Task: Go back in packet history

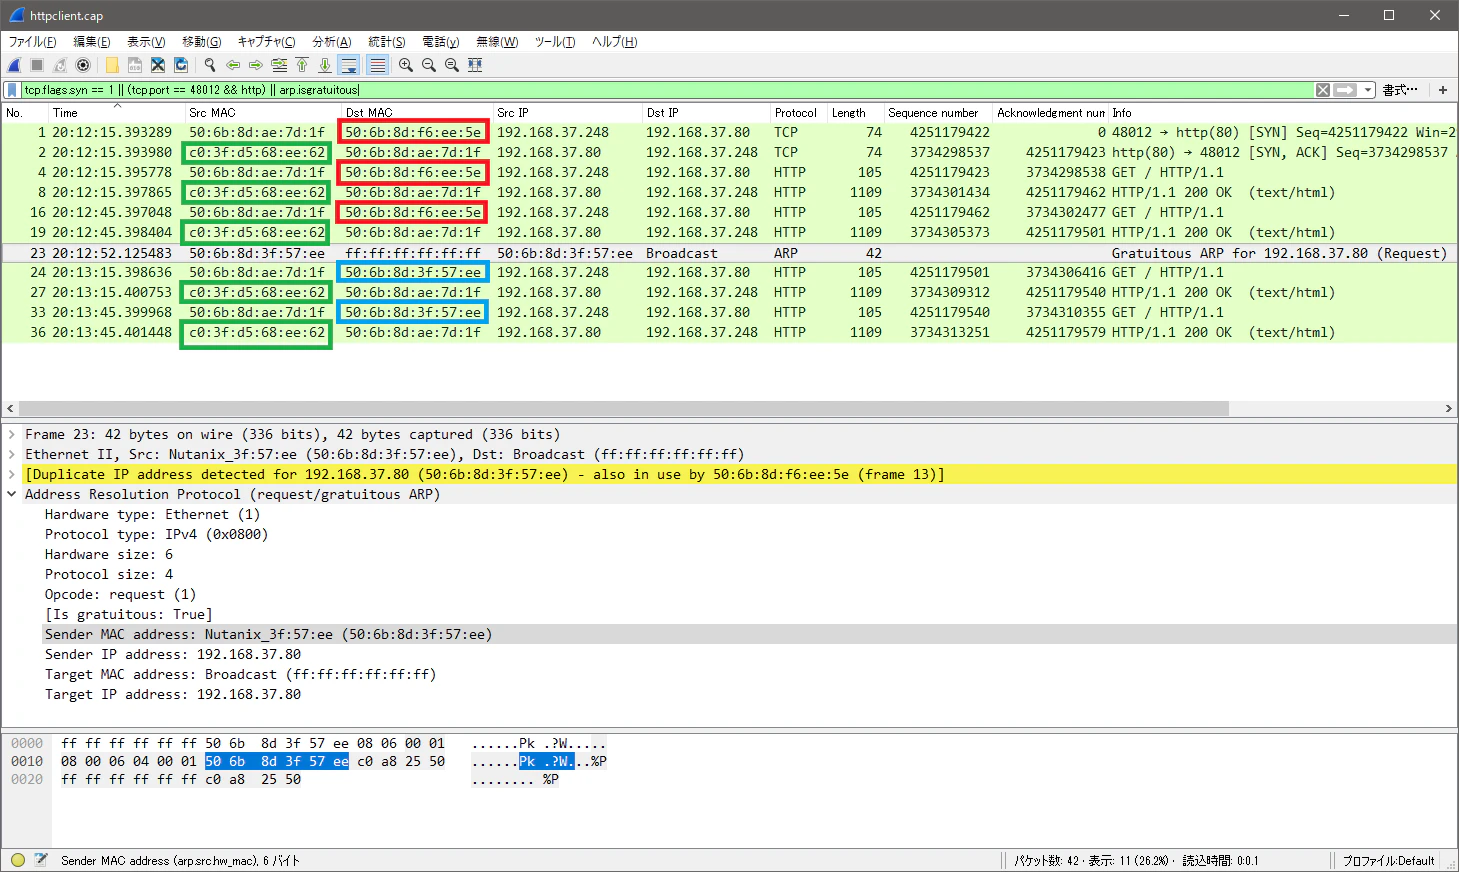Action: pos(233,65)
